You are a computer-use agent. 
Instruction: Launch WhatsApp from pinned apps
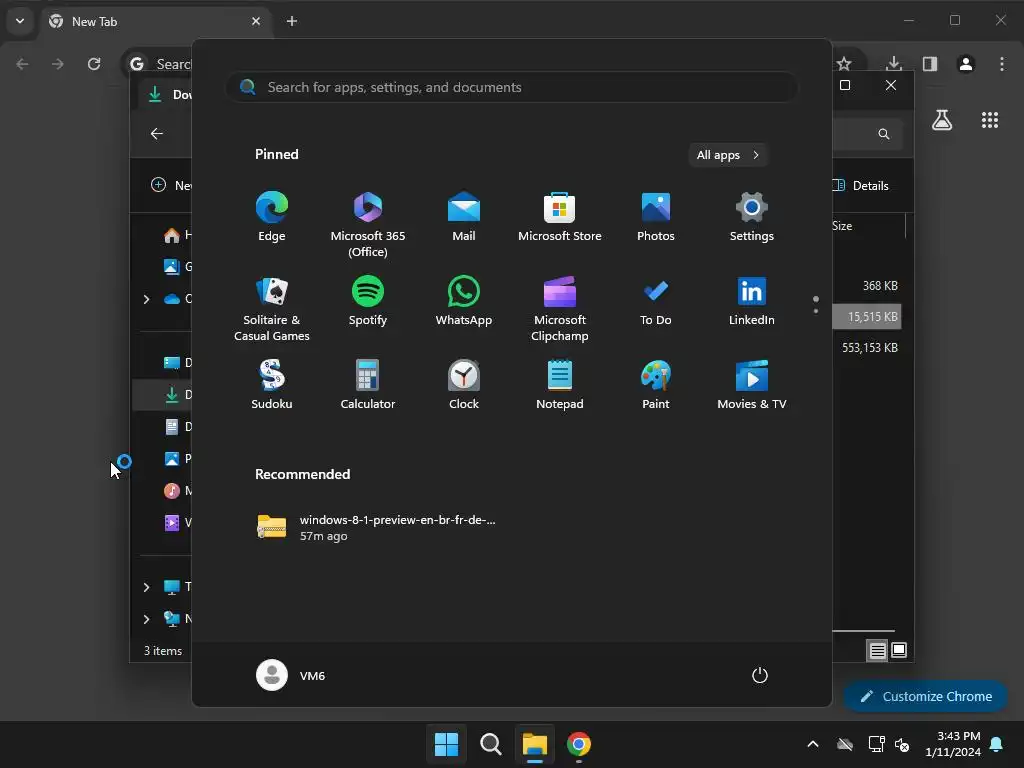pos(464,301)
